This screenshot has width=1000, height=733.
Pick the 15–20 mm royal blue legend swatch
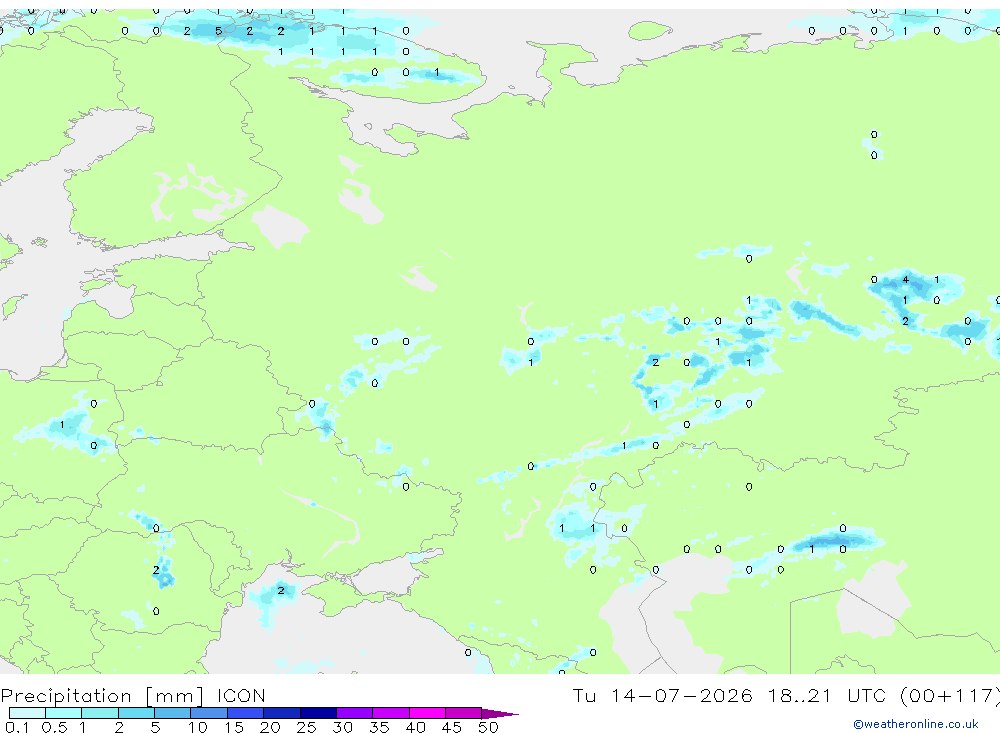pyautogui.click(x=246, y=713)
